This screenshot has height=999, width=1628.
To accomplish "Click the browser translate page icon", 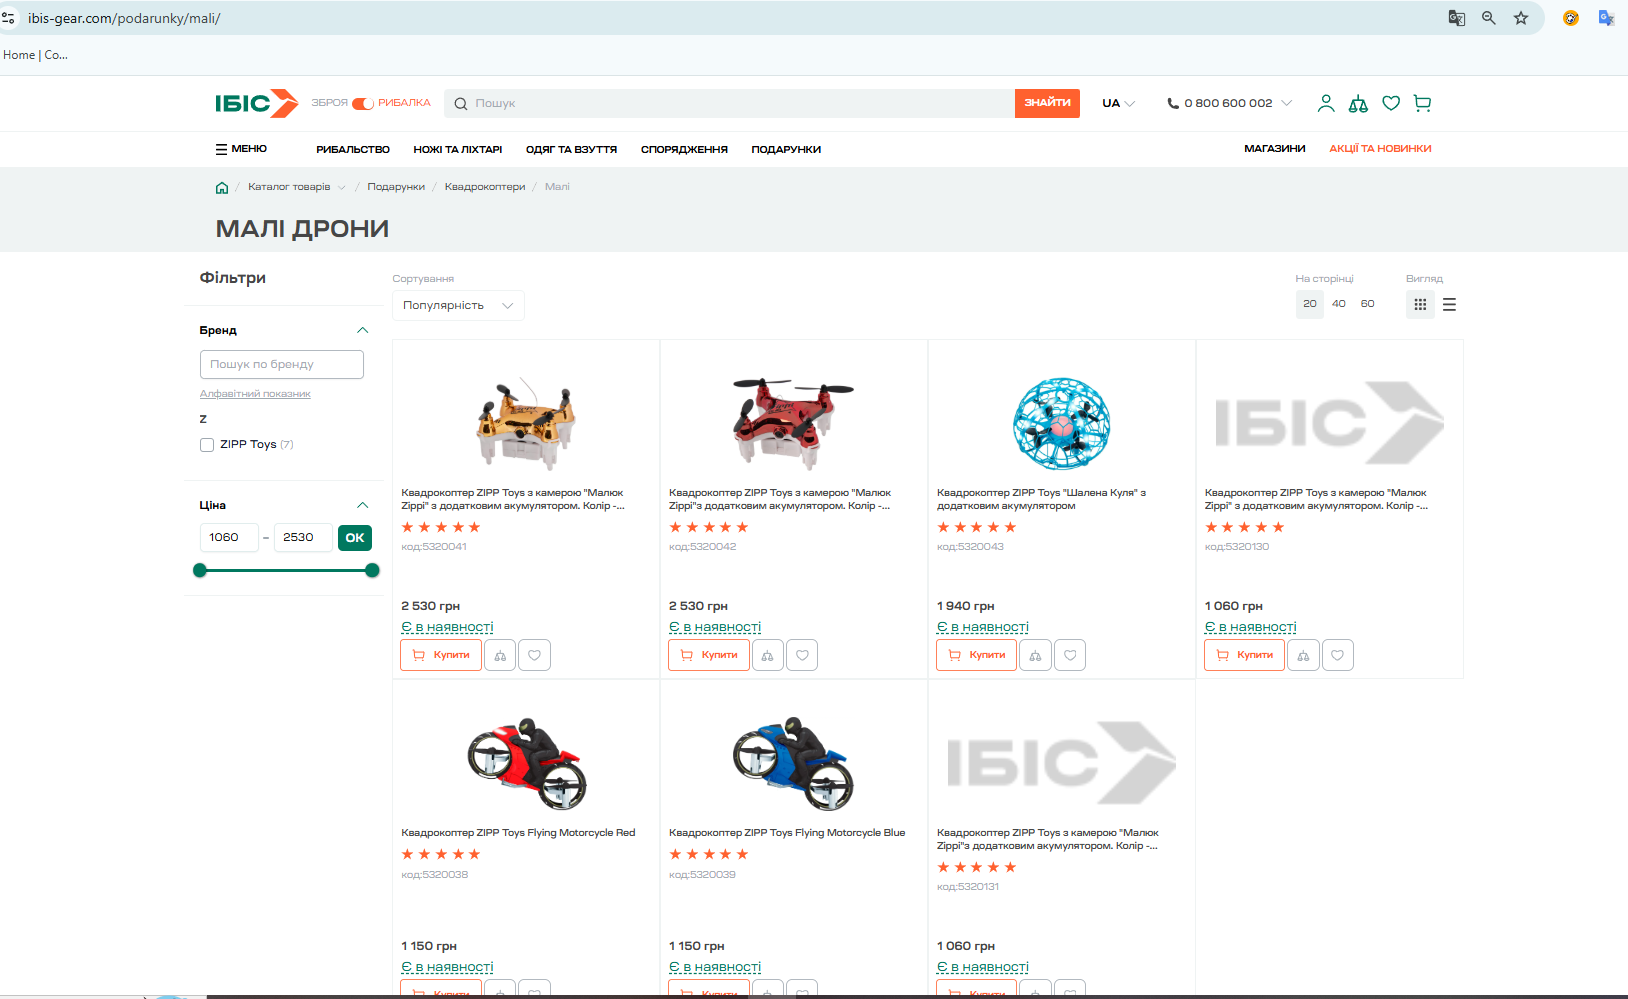I will coord(1457,18).
